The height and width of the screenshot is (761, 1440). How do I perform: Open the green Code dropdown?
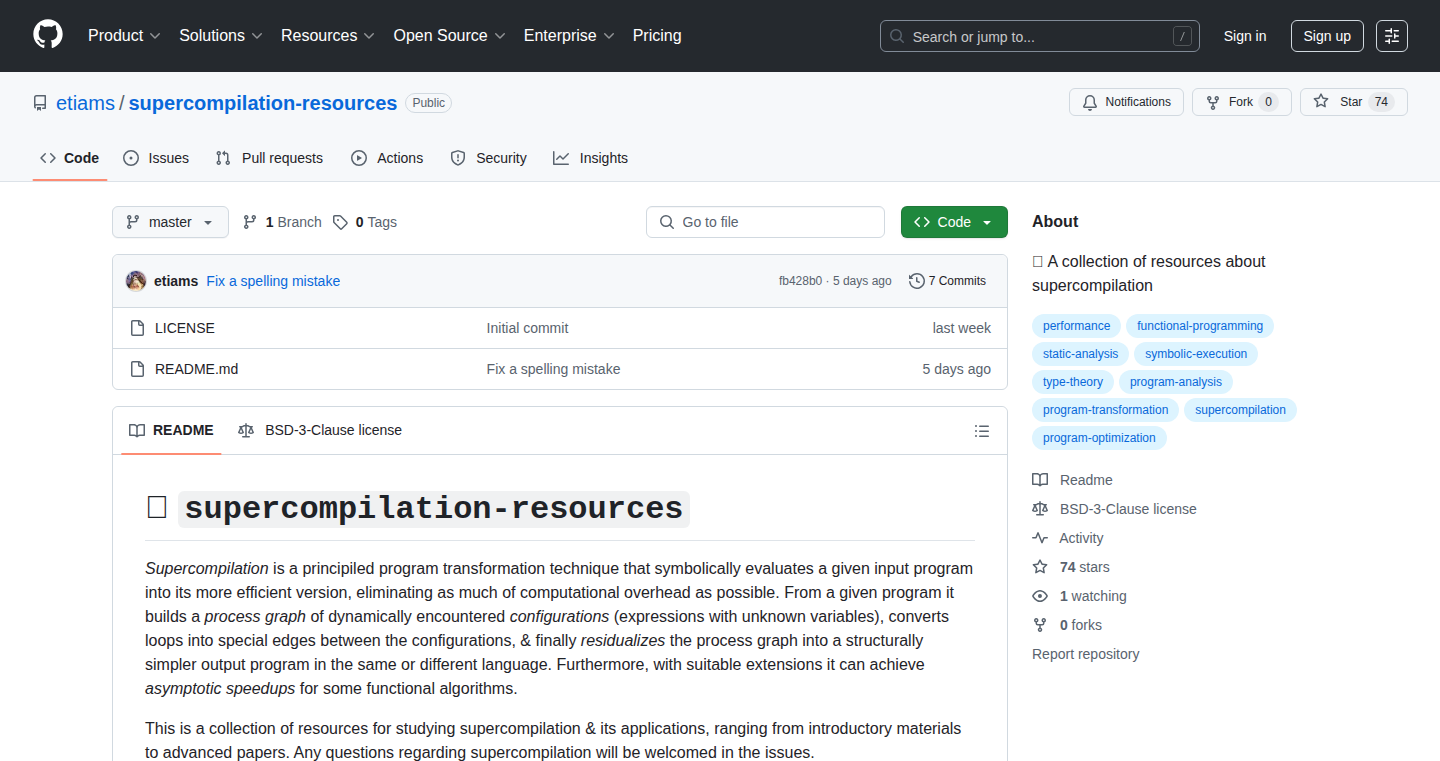(x=954, y=222)
